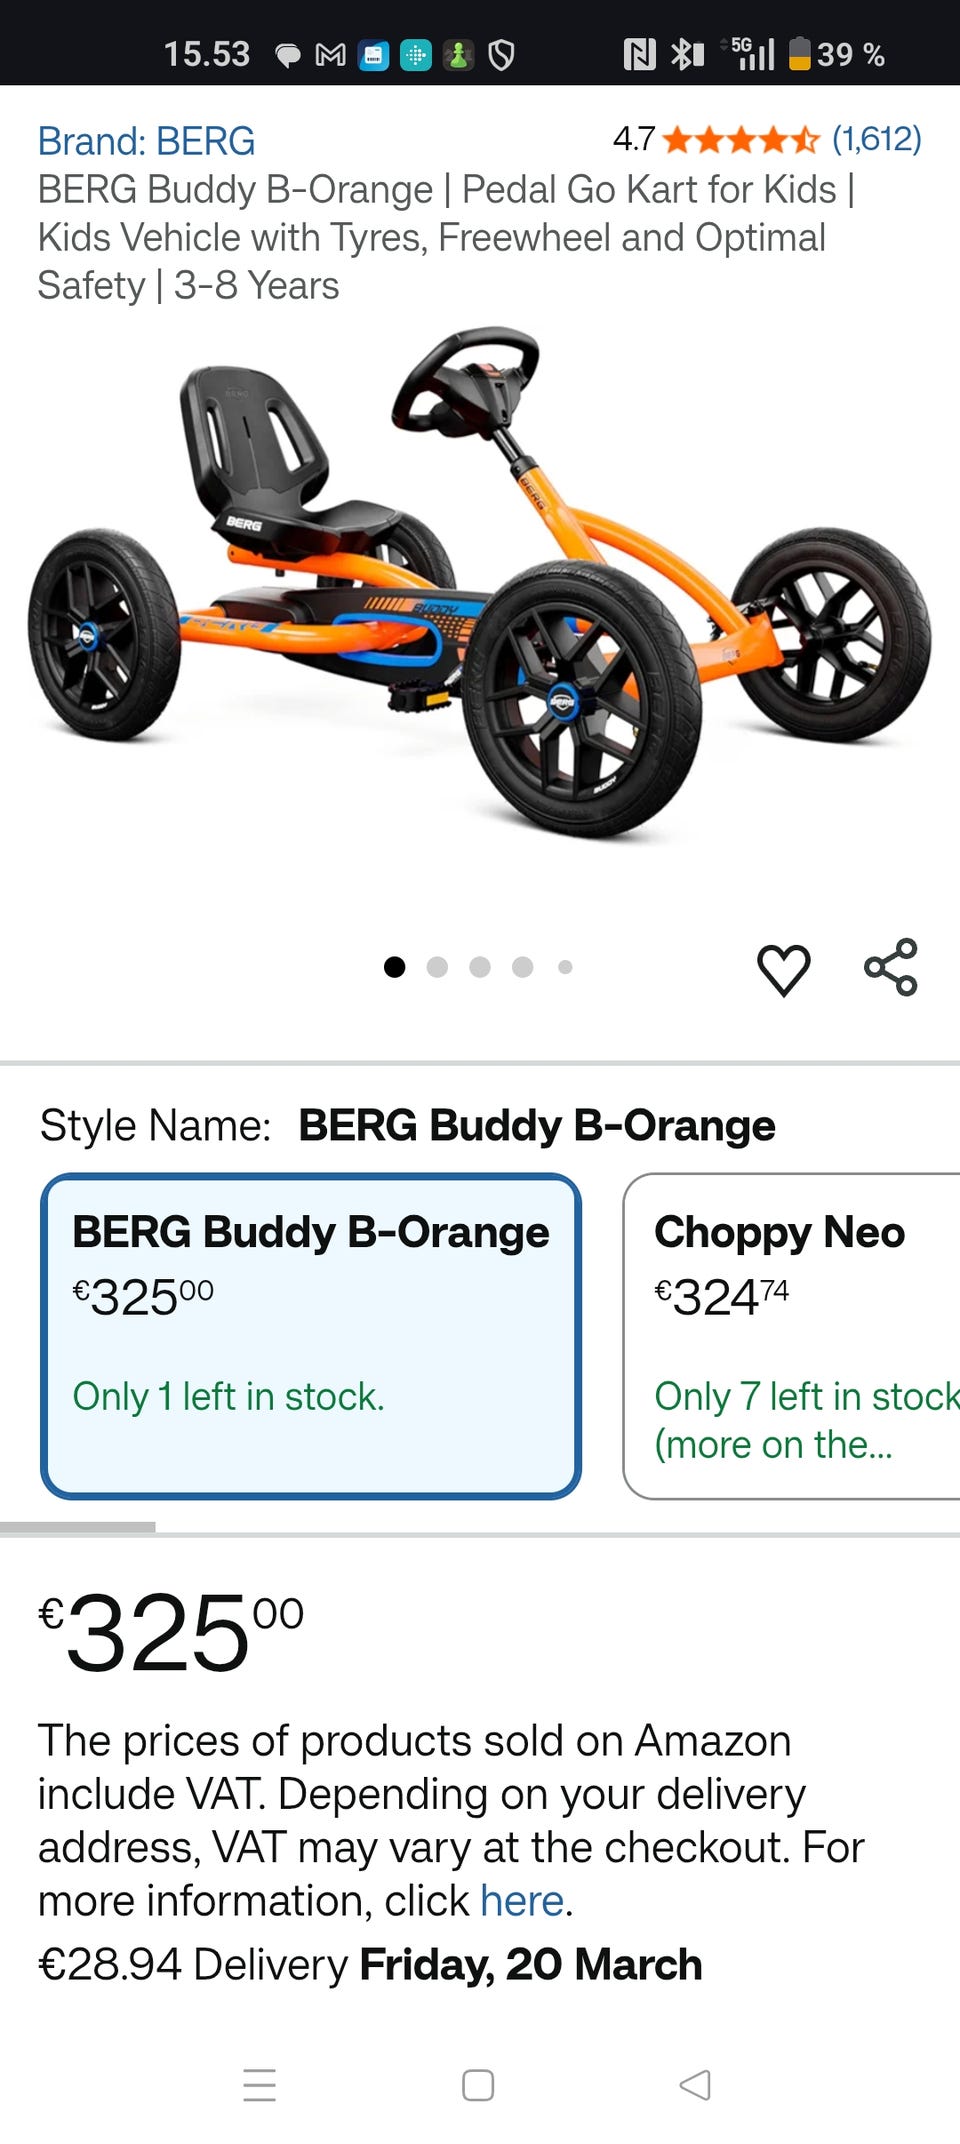This screenshot has height=2144, width=960.
Task: Tap the product title text
Action: pyautogui.click(x=440, y=237)
